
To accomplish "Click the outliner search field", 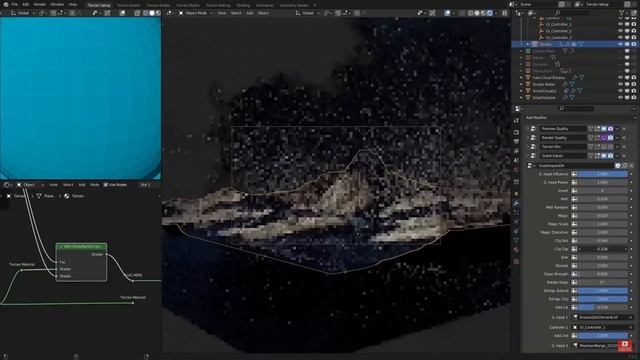I will (x=571, y=13).
